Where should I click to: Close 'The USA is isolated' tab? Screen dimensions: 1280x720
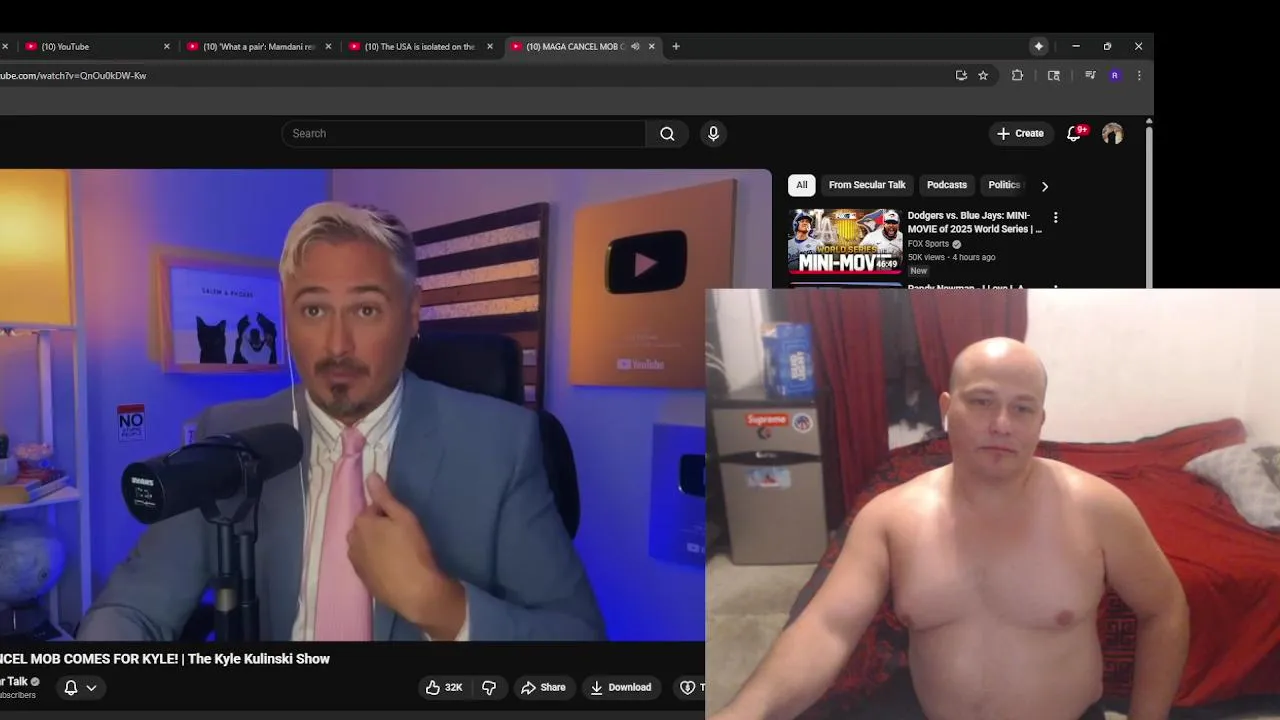pyautogui.click(x=490, y=46)
